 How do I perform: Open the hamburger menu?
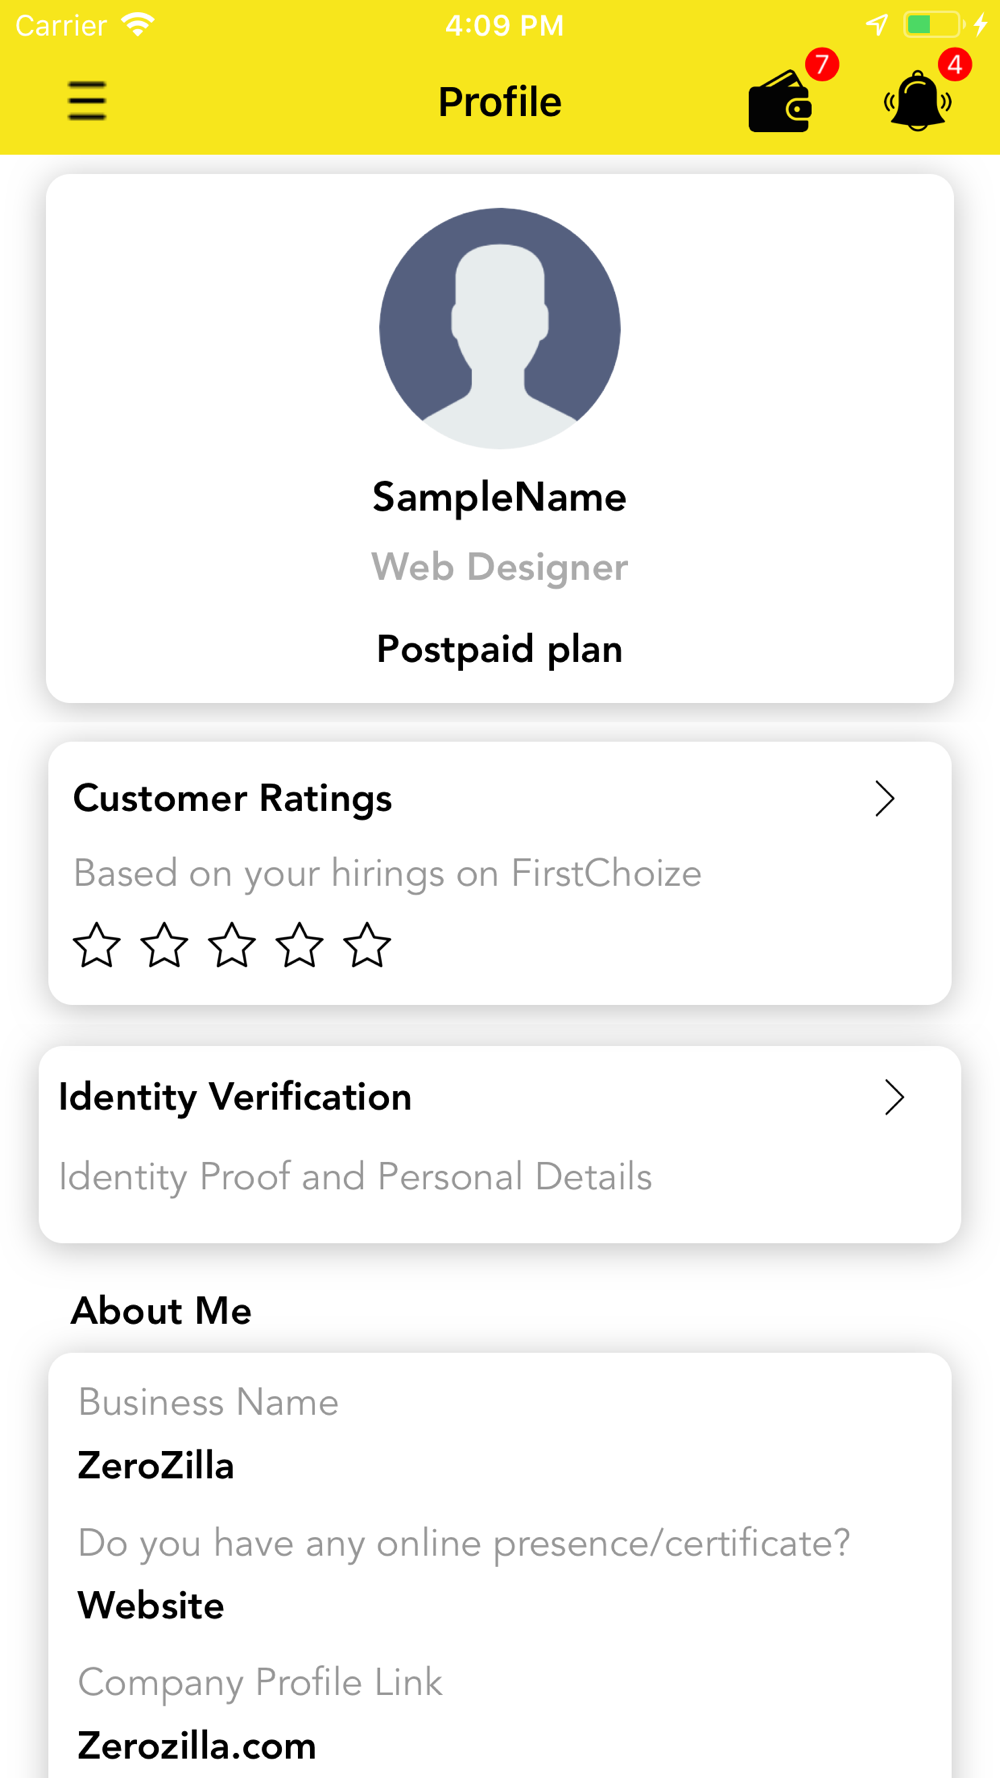click(87, 101)
